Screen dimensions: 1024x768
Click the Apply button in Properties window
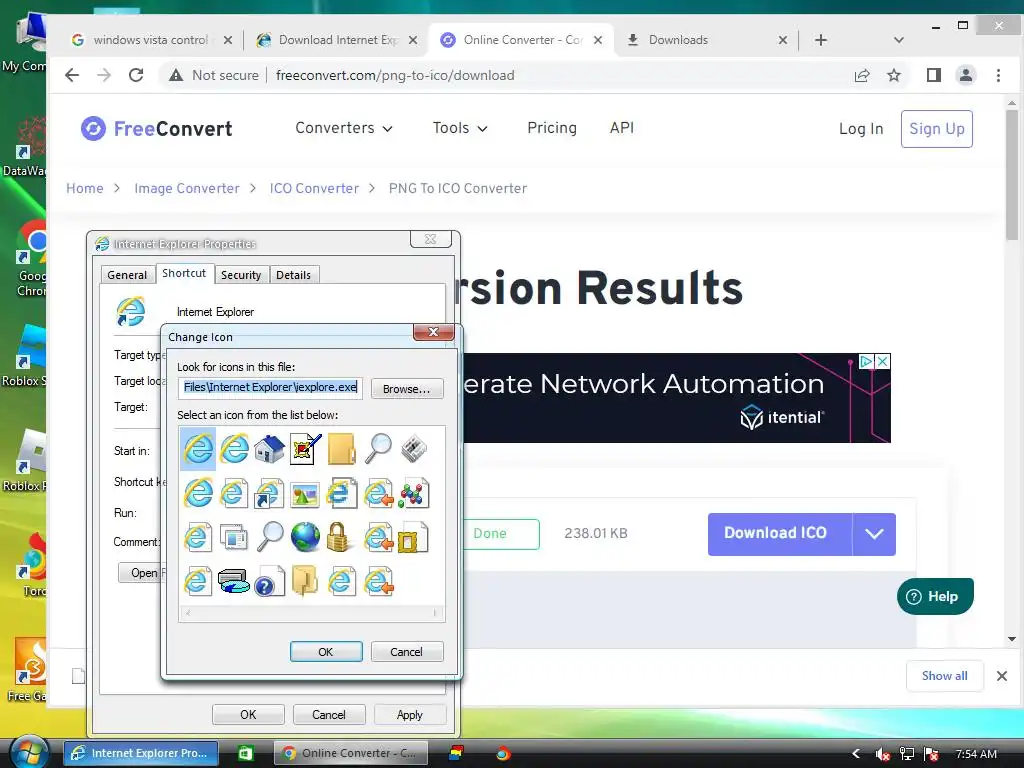(x=409, y=714)
